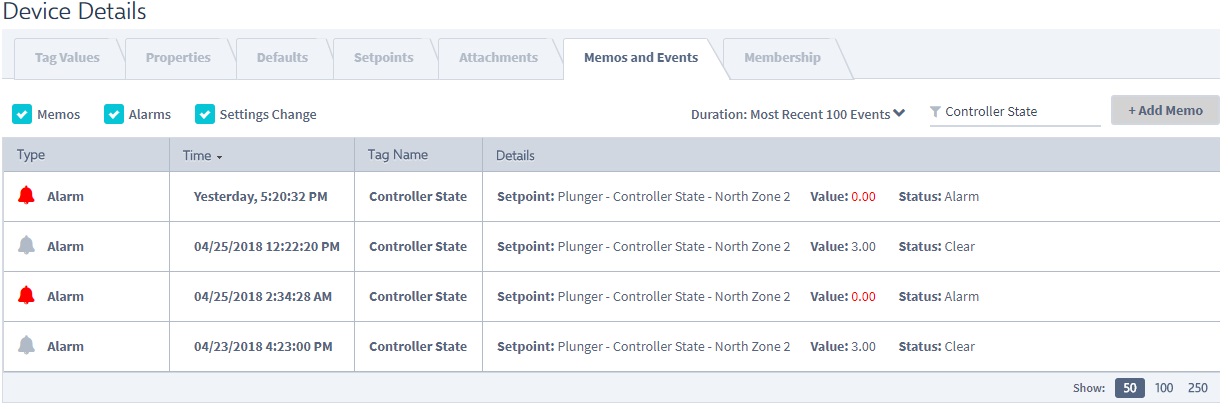Click the + Add Memo button
Screen dimensions: 1228x409
[1165, 110]
